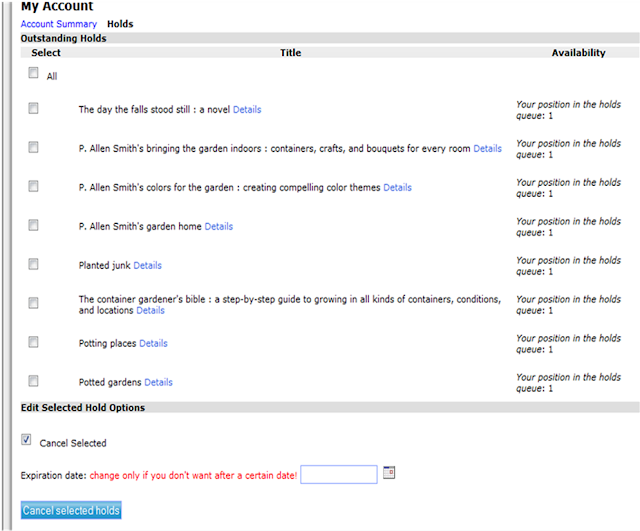
Task: Check the 'Potted gardens' hold checkbox
Action: (33, 381)
